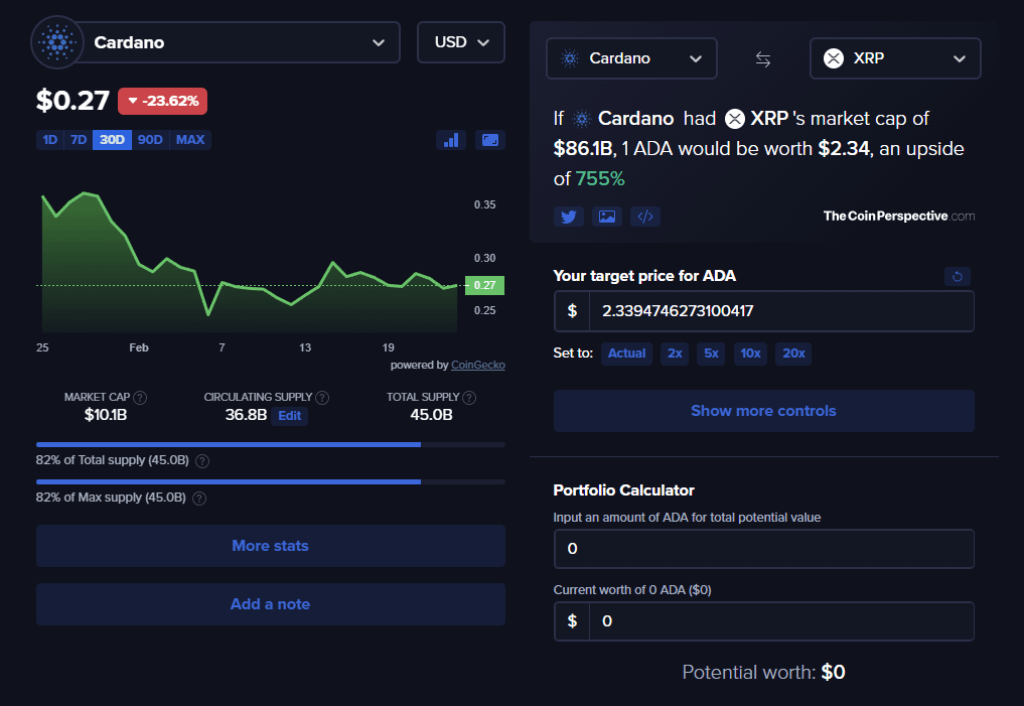This screenshot has height=706, width=1024.
Task: Click Show more controls button
Action: coord(764,411)
